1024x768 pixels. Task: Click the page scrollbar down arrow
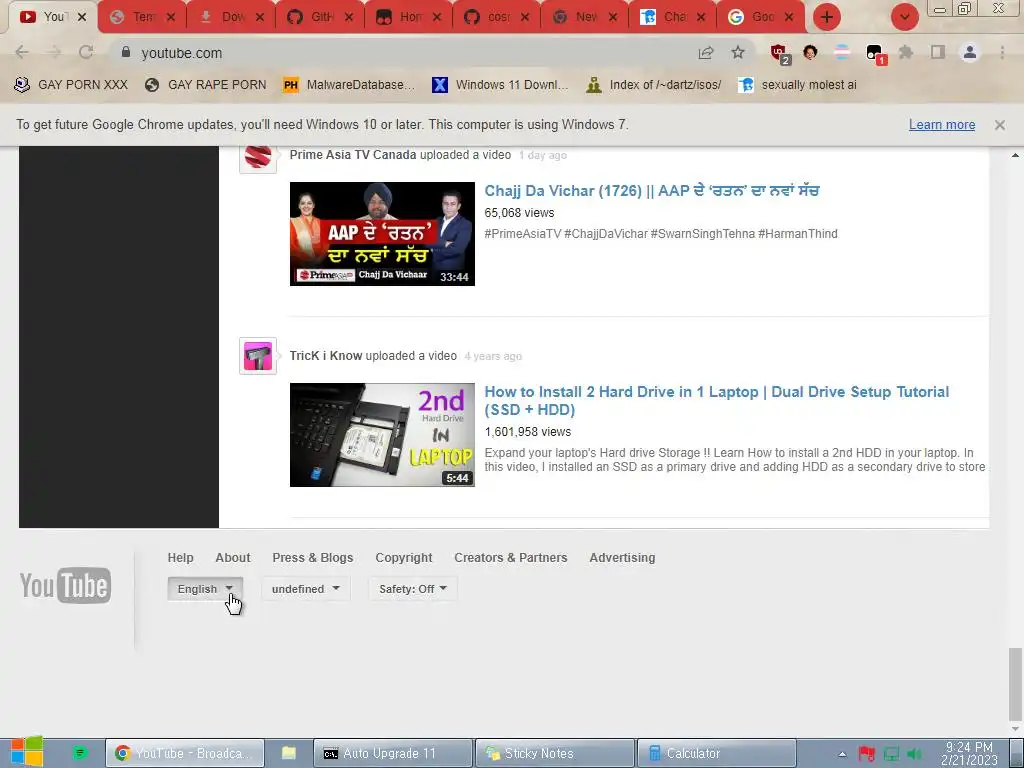pos(1015,729)
